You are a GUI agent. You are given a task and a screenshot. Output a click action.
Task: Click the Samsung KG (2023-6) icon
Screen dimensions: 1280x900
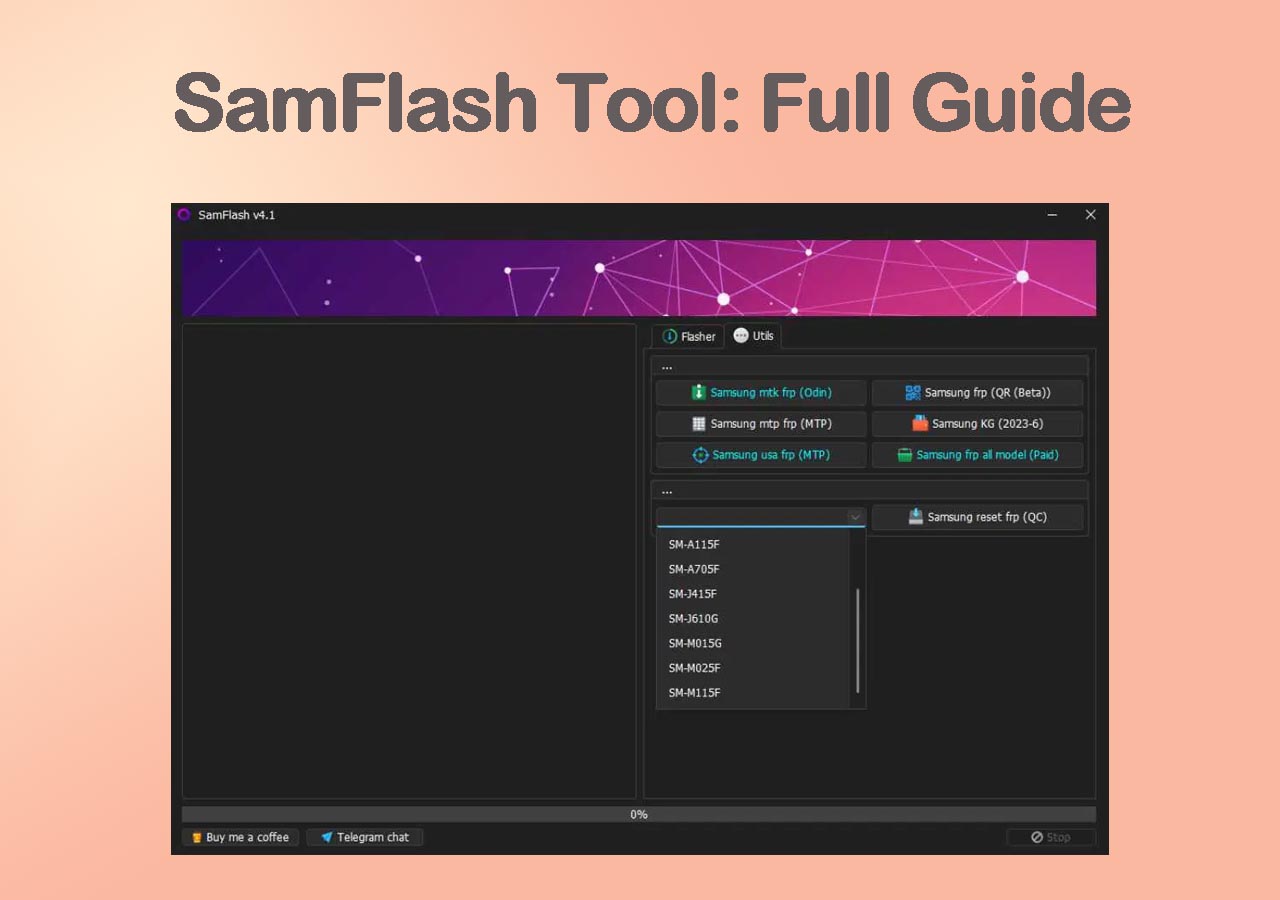point(920,424)
